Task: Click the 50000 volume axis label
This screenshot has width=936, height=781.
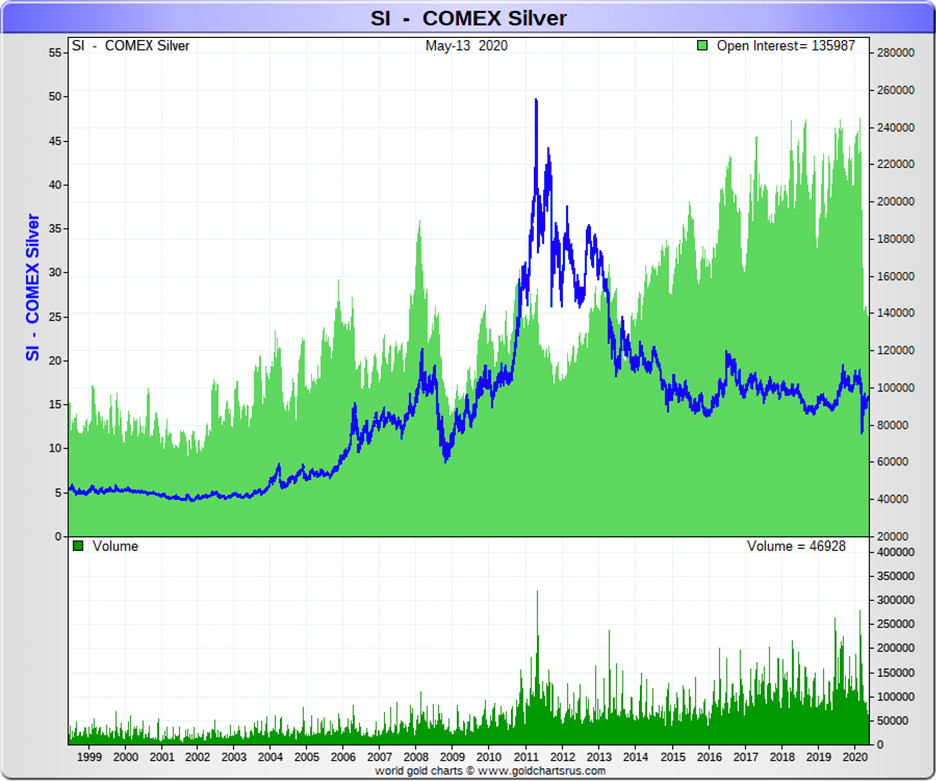Action: click(x=892, y=721)
